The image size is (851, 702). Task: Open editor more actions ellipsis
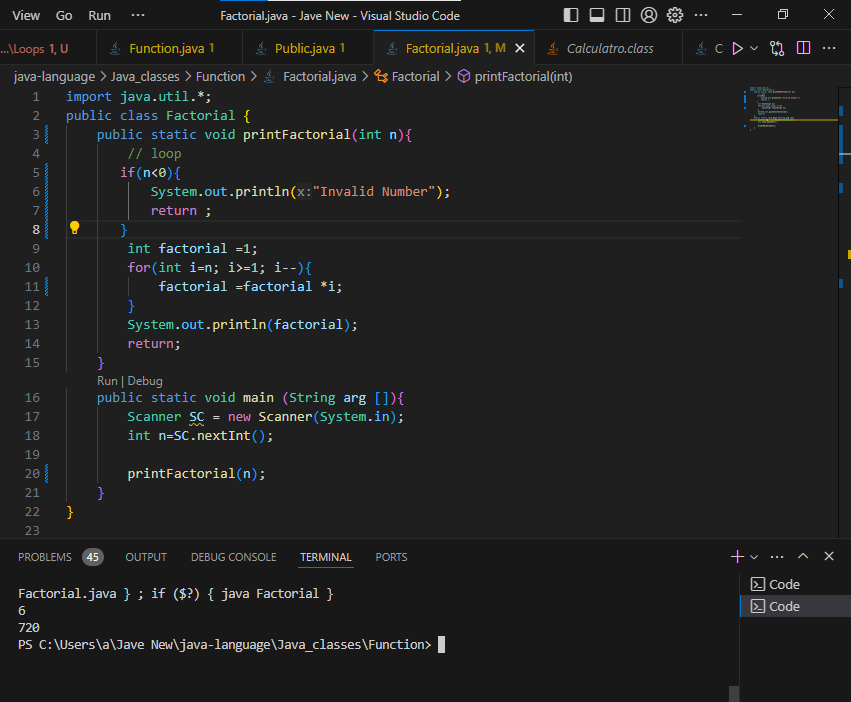click(829, 48)
